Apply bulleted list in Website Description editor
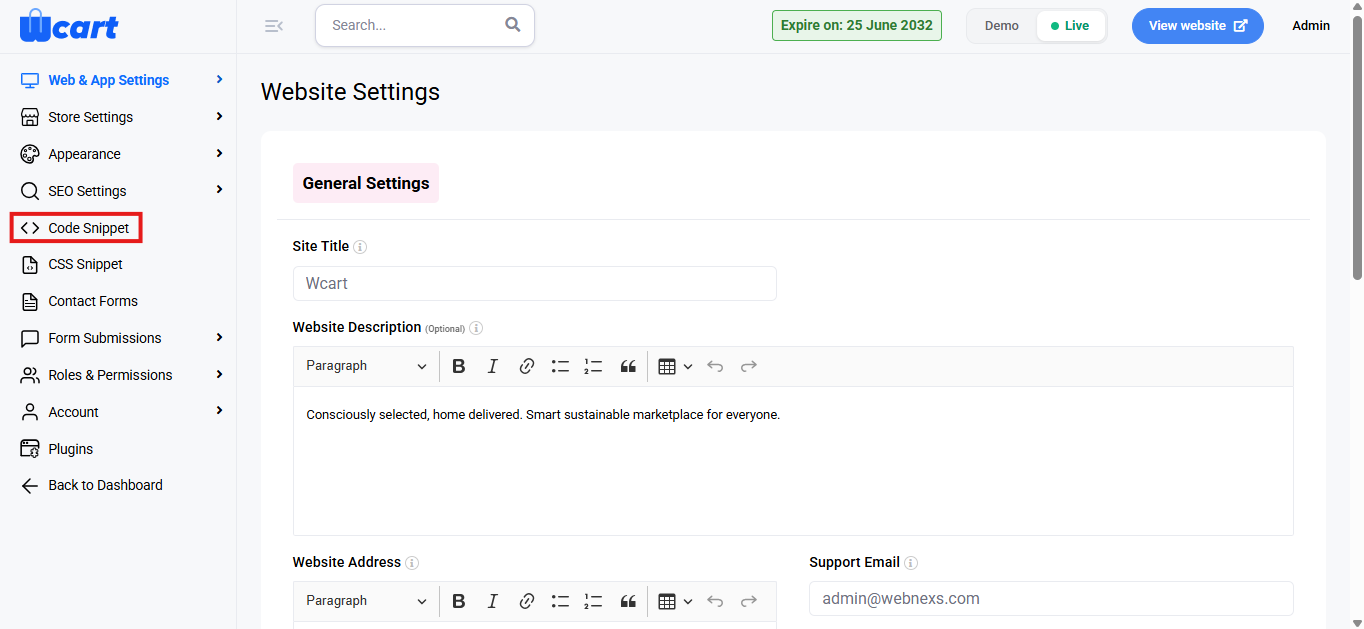1364x629 pixels. click(560, 366)
